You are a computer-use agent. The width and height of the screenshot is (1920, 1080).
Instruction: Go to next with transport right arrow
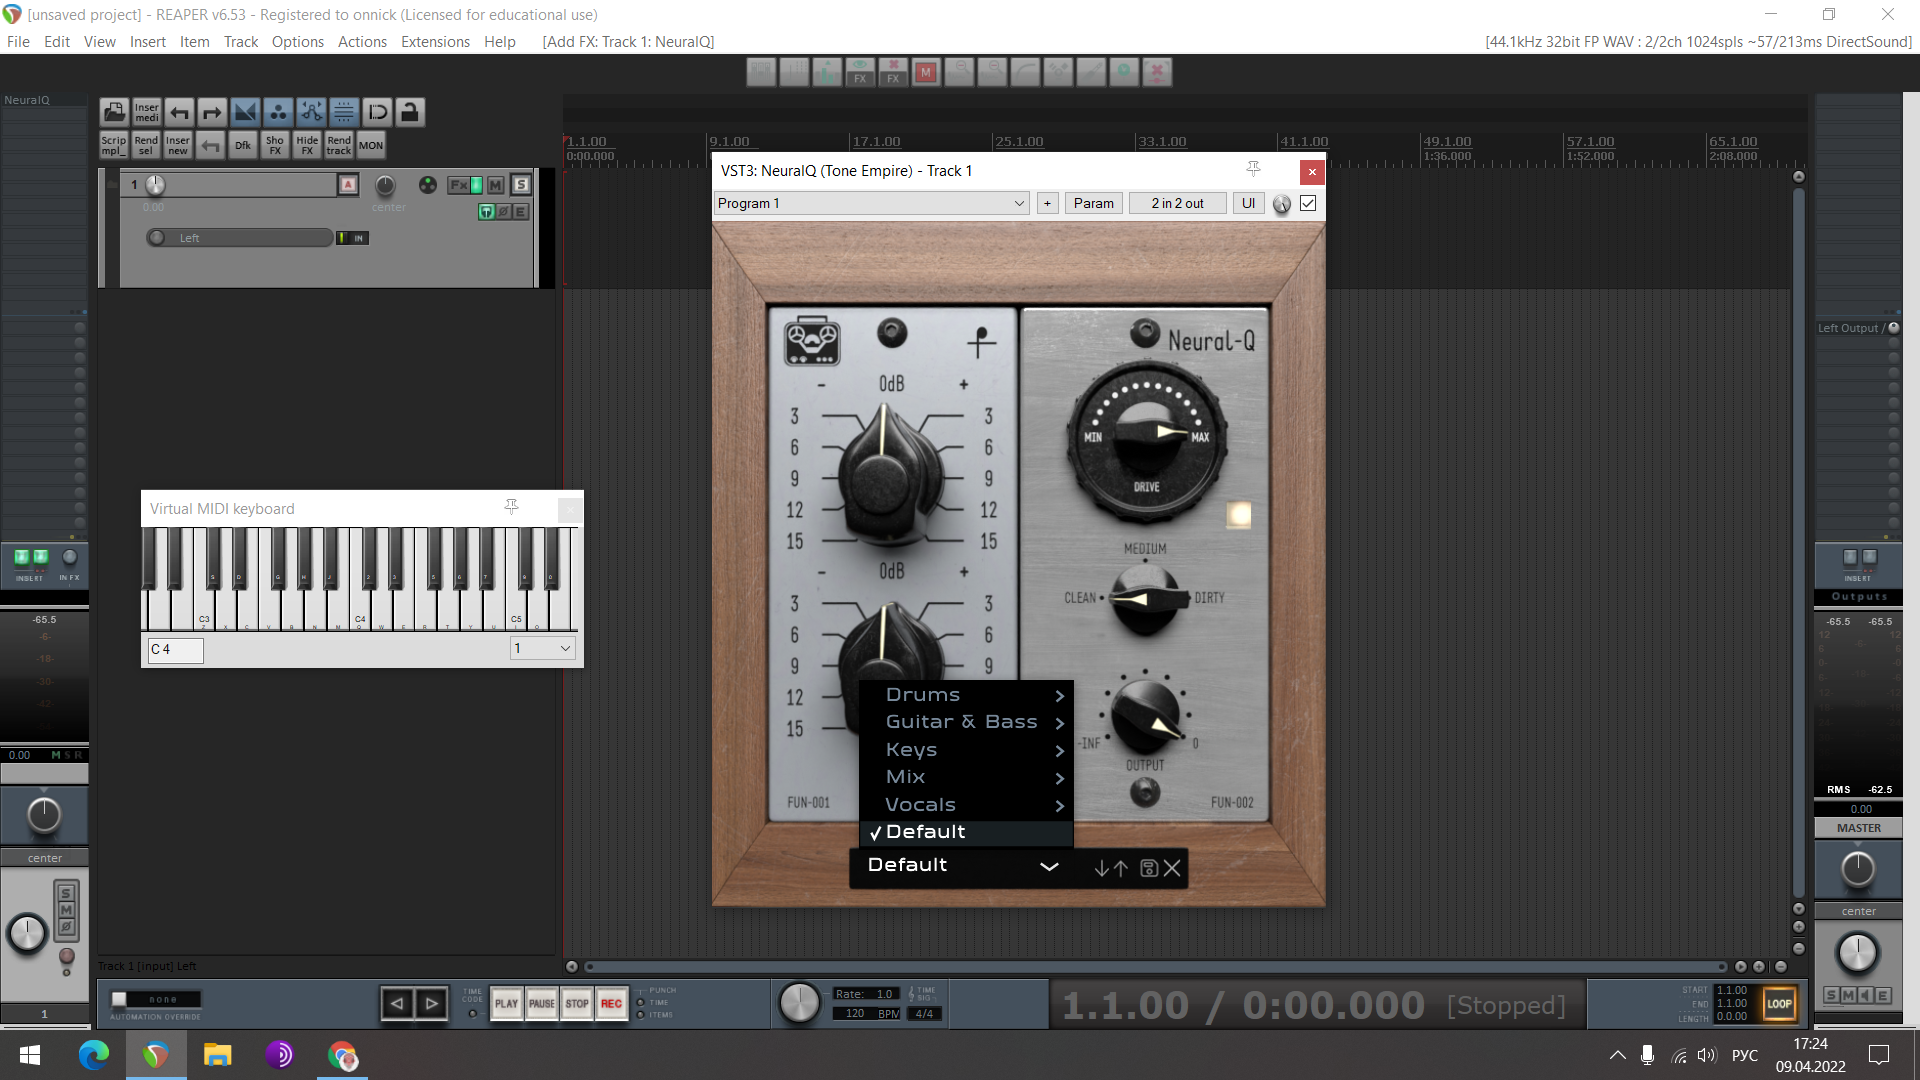(x=431, y=1003)
